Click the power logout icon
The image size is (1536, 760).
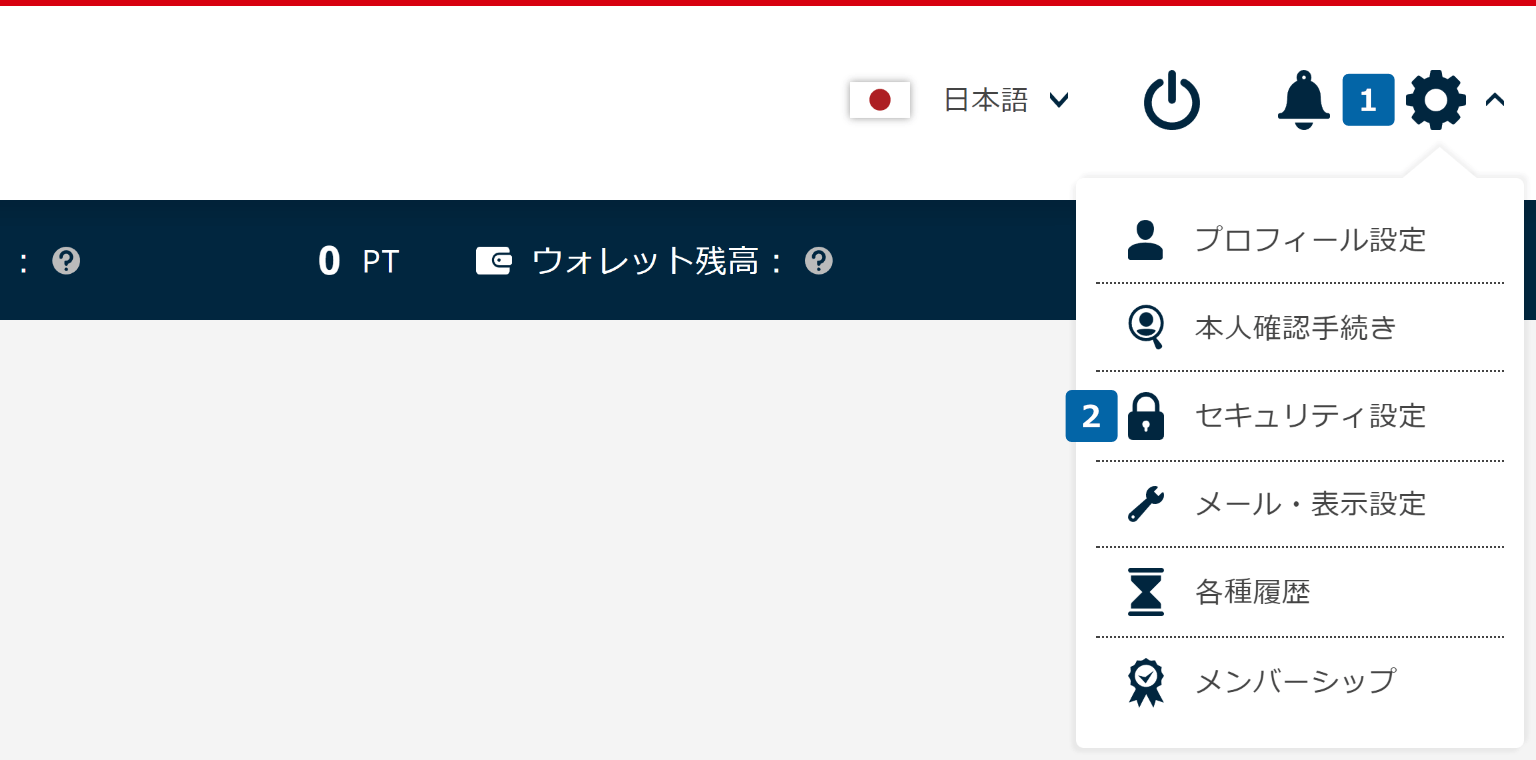(1172, 100)
